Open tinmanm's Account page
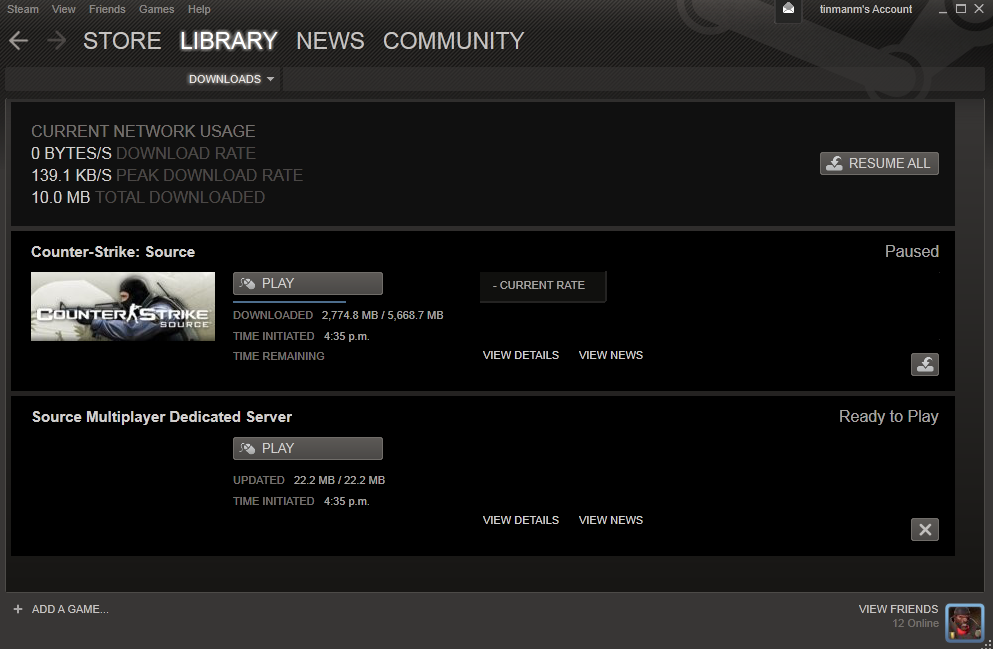Screen dimensions: 993x649 click(x=866, y=9)
